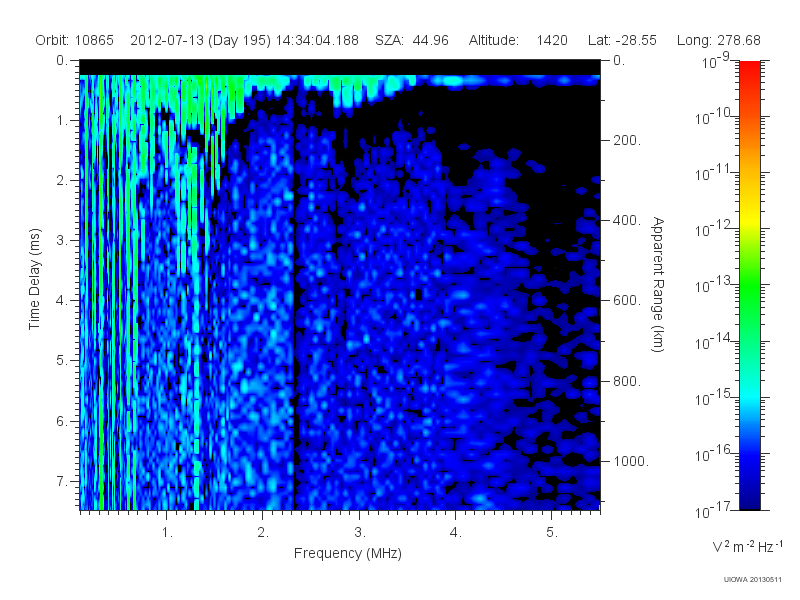Click the '200.' Apparent Range tick label

pyautogui.click(x=627, y=140)
